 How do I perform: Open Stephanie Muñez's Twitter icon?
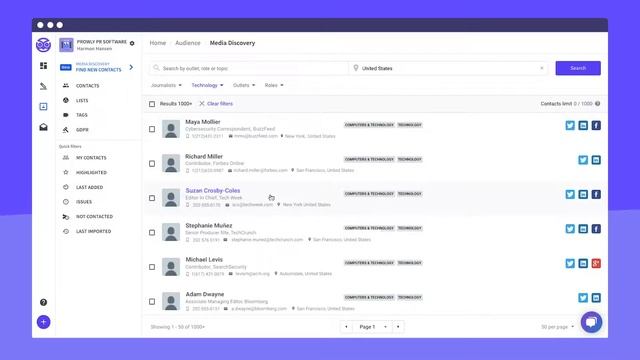[570, 229]
